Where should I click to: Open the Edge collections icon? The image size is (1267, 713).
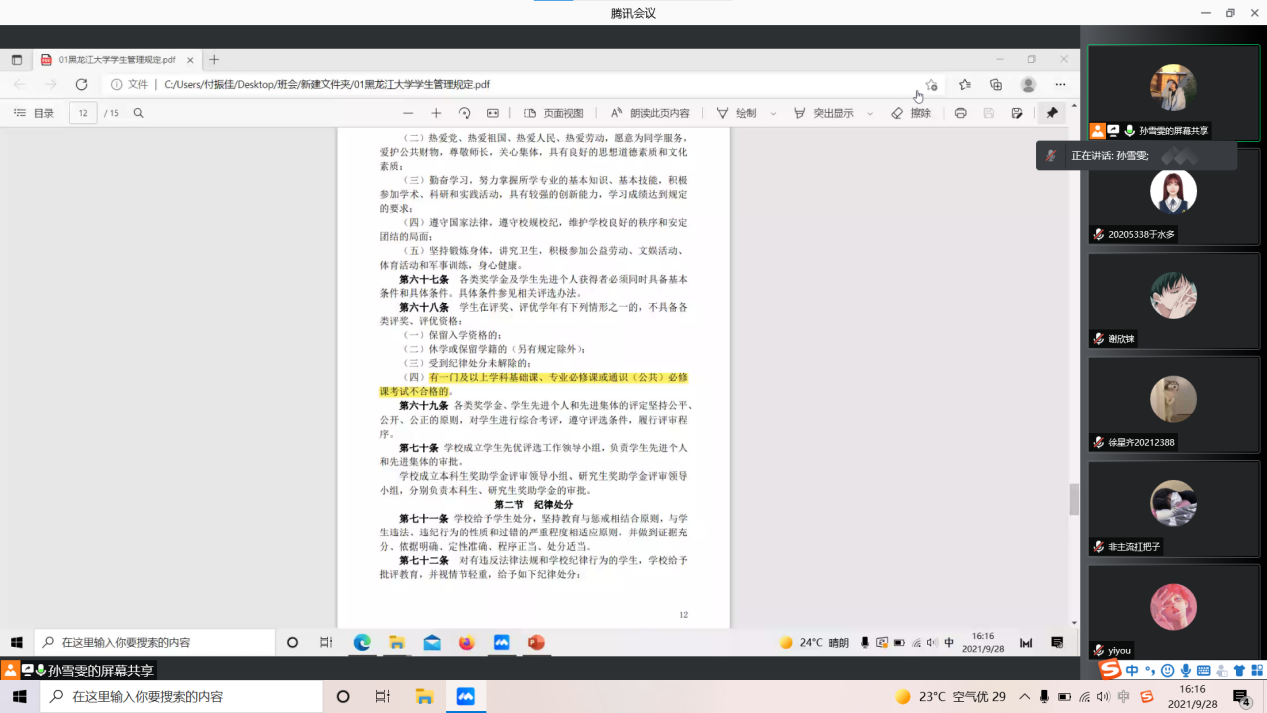(x=996, y=85)
